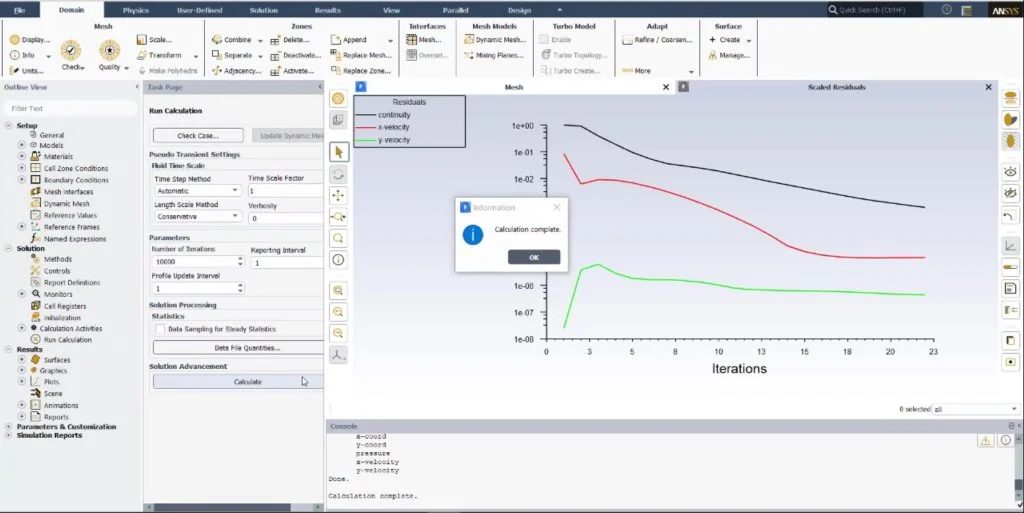
Task: Expand the Boundary Conditions node
Action: 22,179
